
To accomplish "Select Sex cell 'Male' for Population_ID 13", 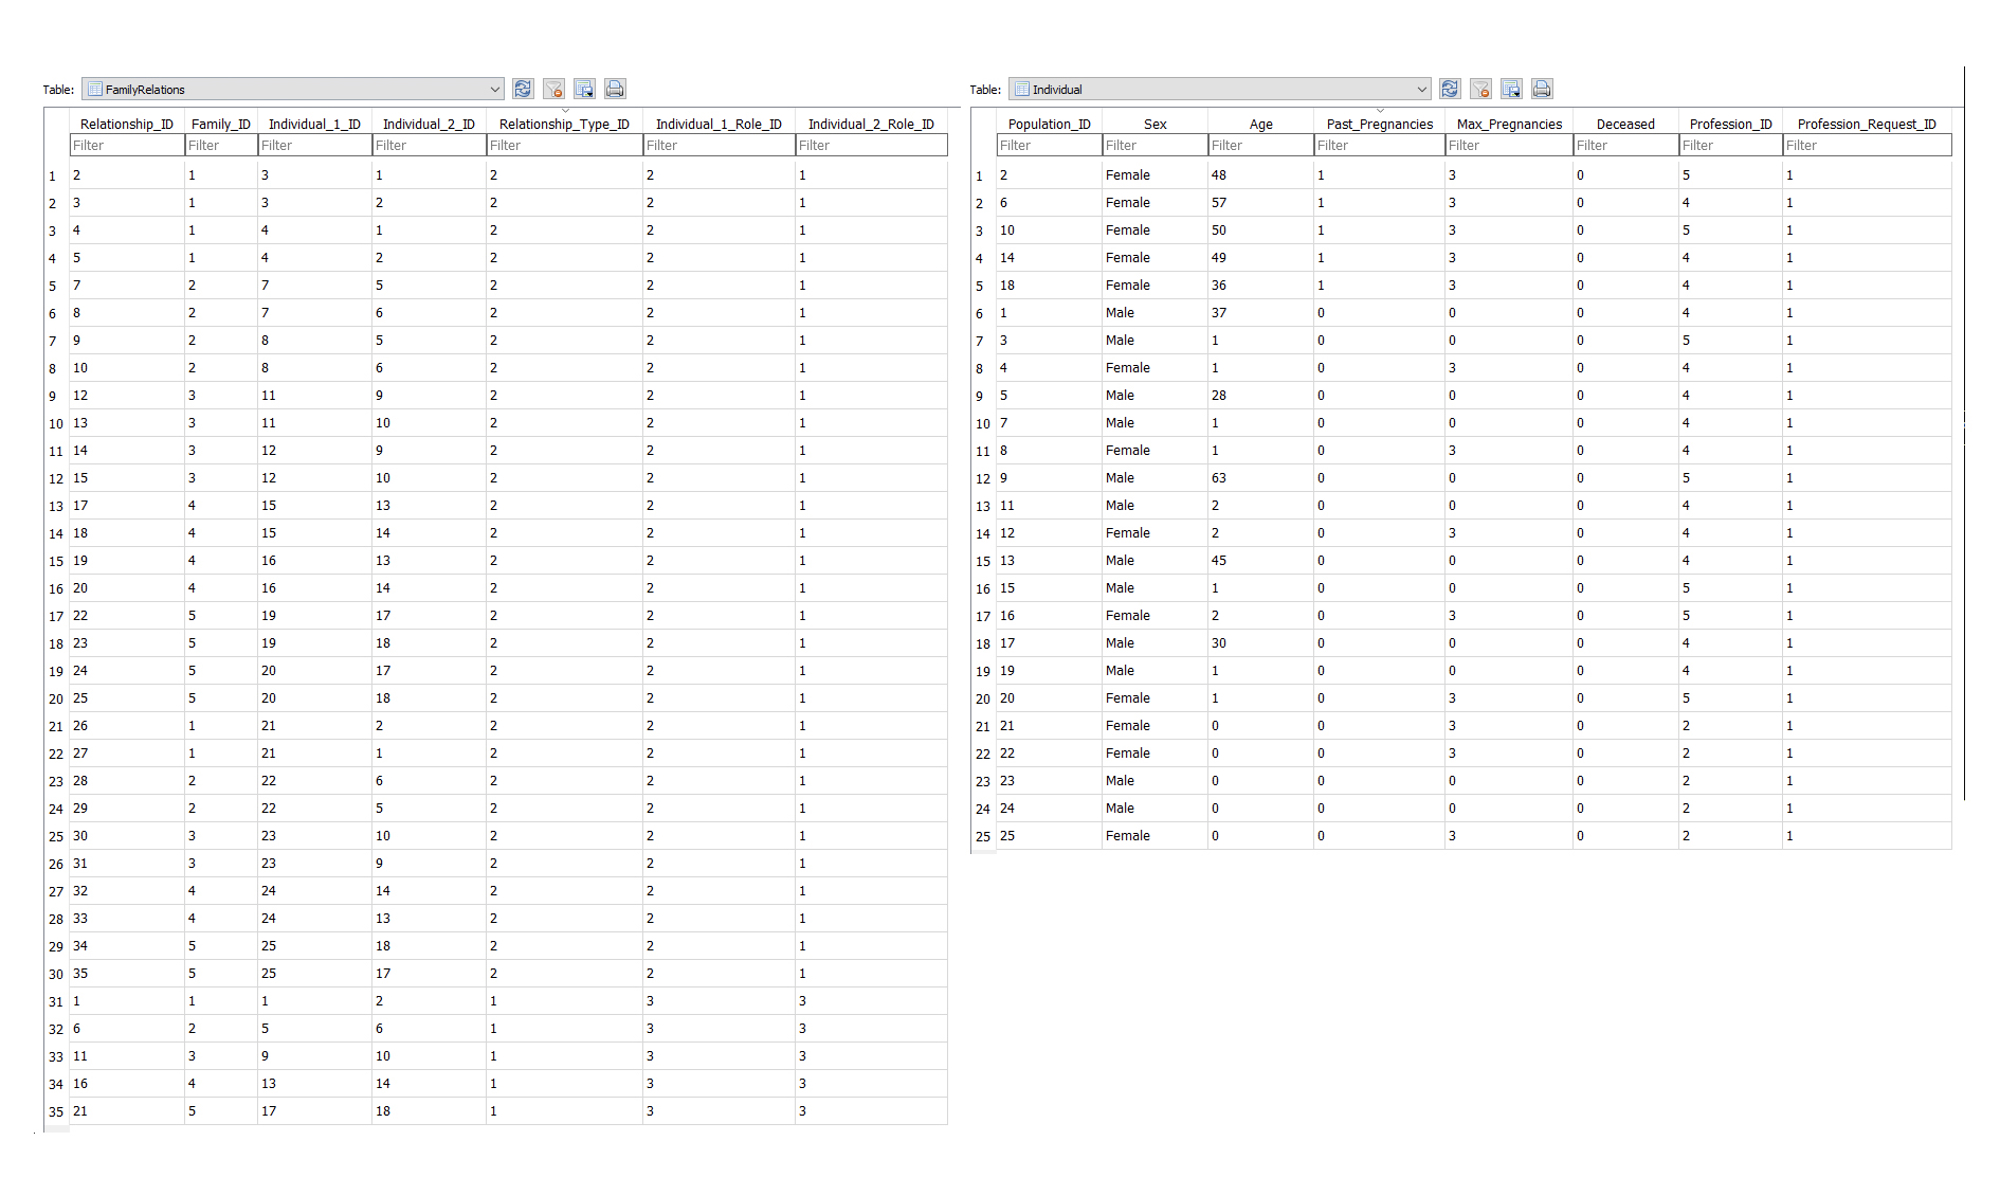I will pos(1155,561).
